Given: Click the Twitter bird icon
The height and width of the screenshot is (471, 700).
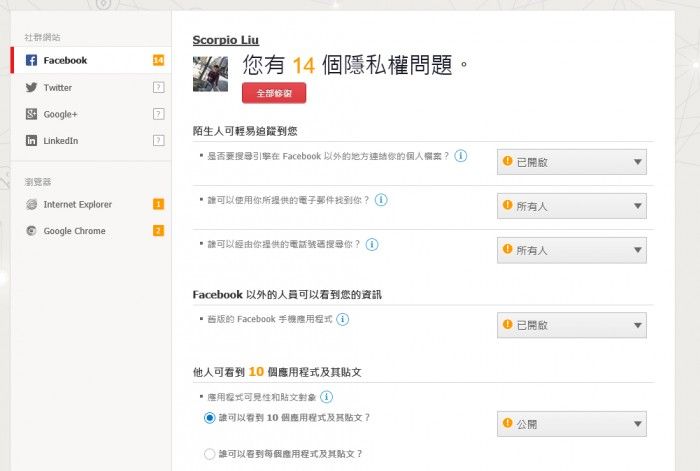Looking at the screenshot, I should [32, 88].
